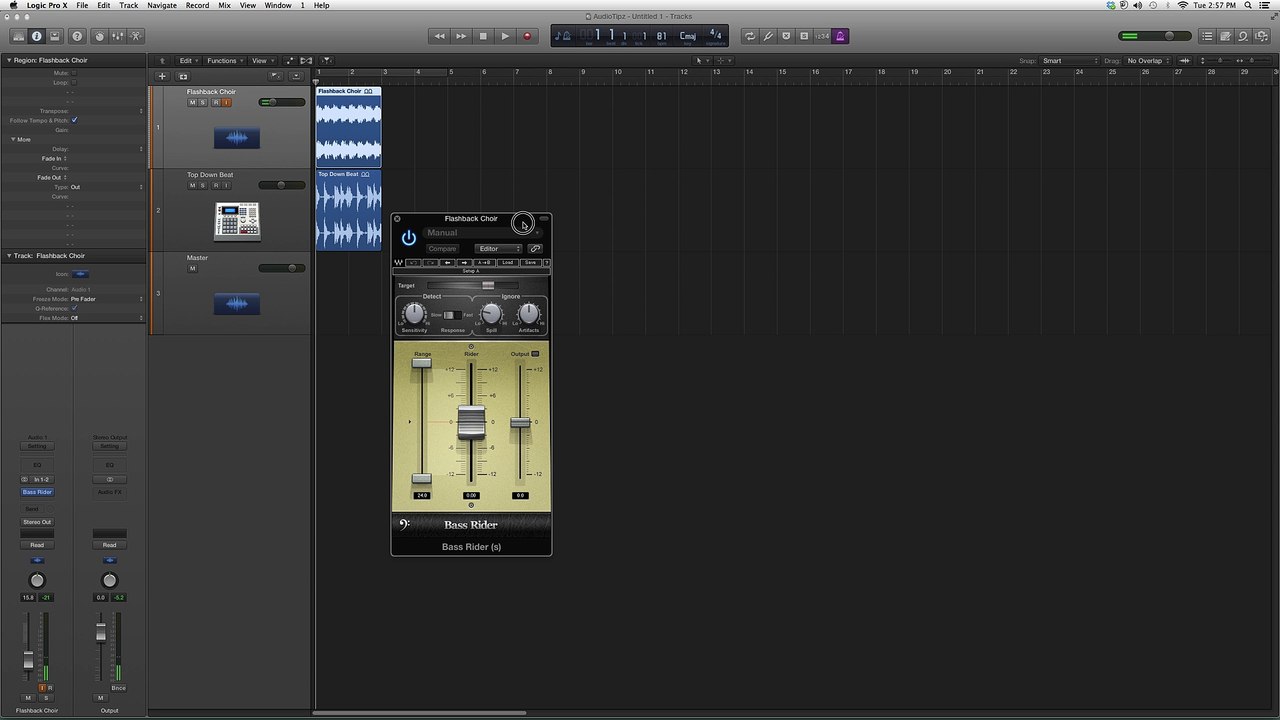The height and width of the screenshot is (720, 1280).
Task: Toggle Cycle mode button
Action: pyautogui.click(x=749, y=36)
